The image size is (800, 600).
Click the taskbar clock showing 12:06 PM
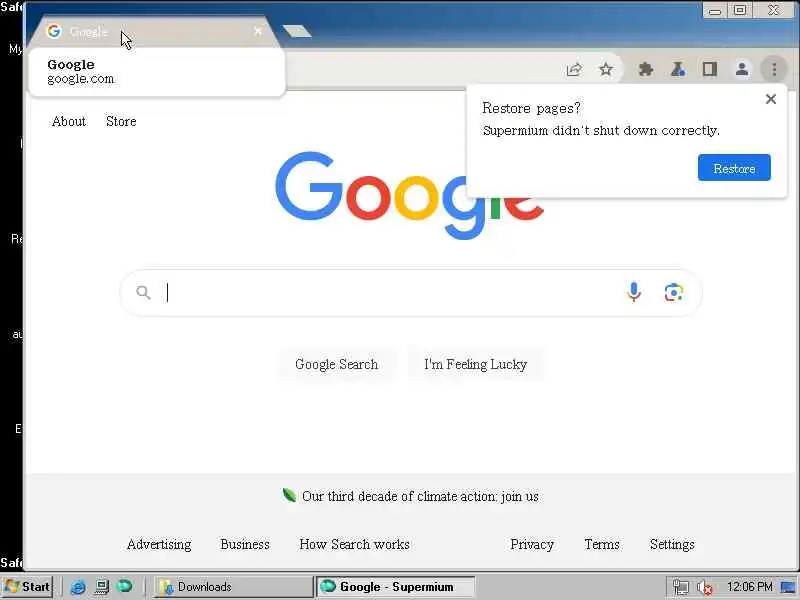749,587
